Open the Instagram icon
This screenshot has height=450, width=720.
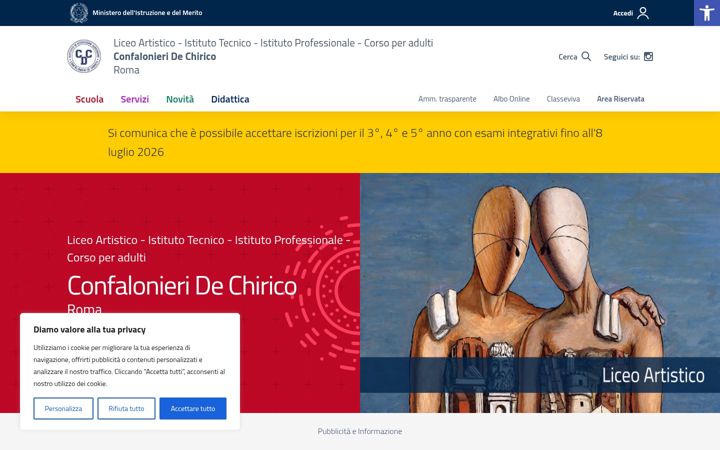(x=648, y=56)
